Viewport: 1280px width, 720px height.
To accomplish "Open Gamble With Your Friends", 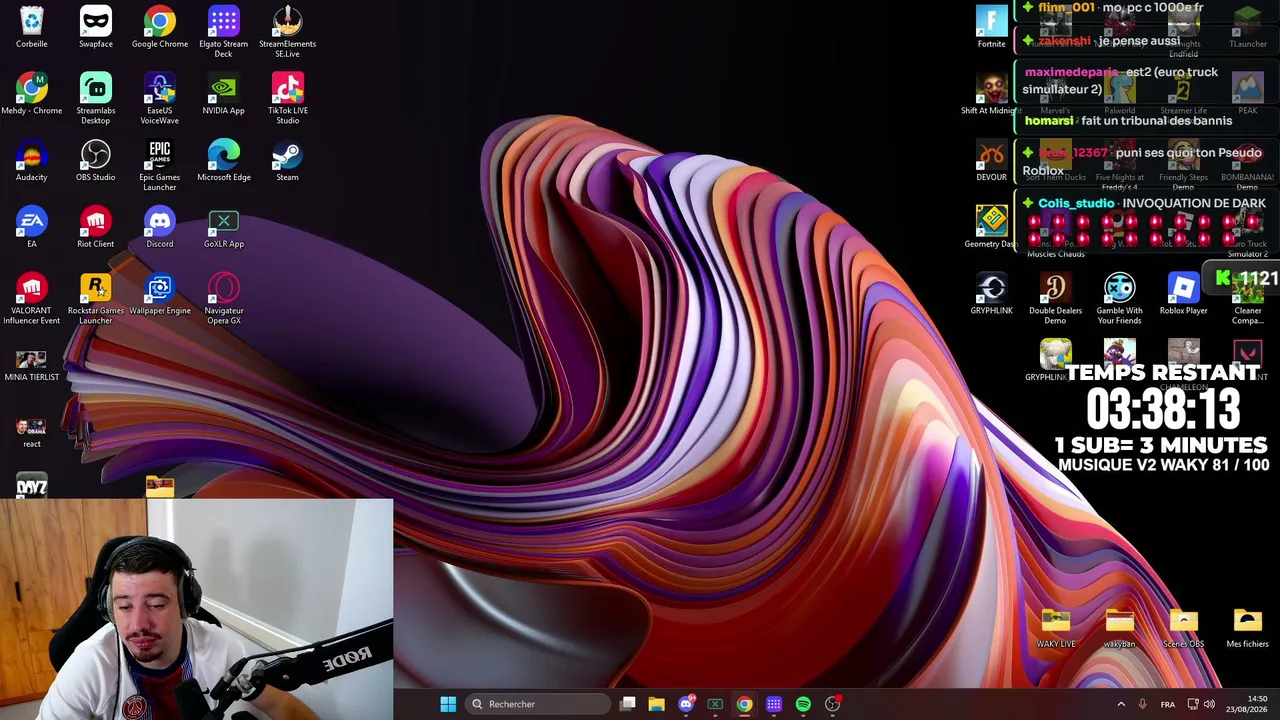I will (1119, 299).
